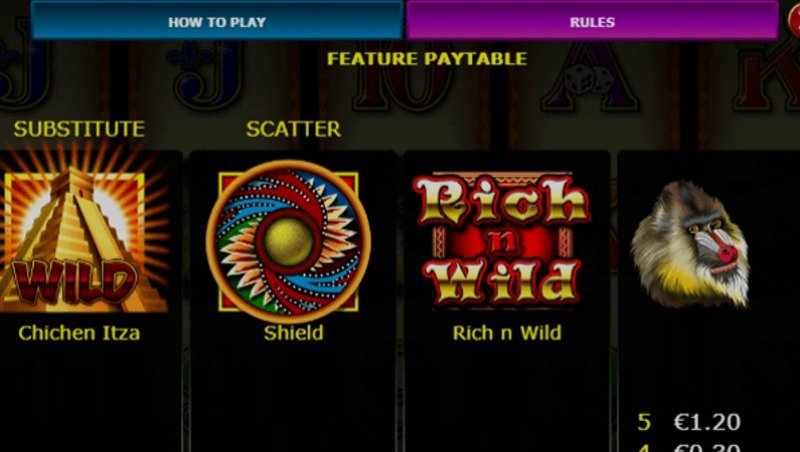Close the paytable with the red button

pos(794,20)
